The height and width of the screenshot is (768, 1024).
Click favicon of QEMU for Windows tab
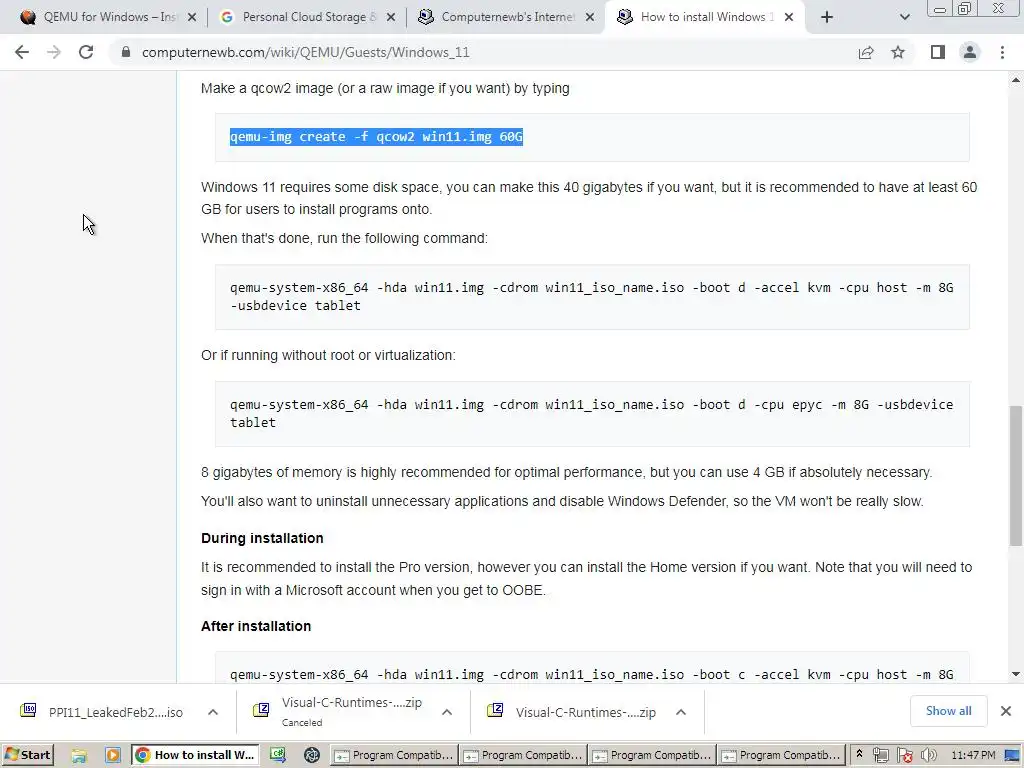point(27,17)
